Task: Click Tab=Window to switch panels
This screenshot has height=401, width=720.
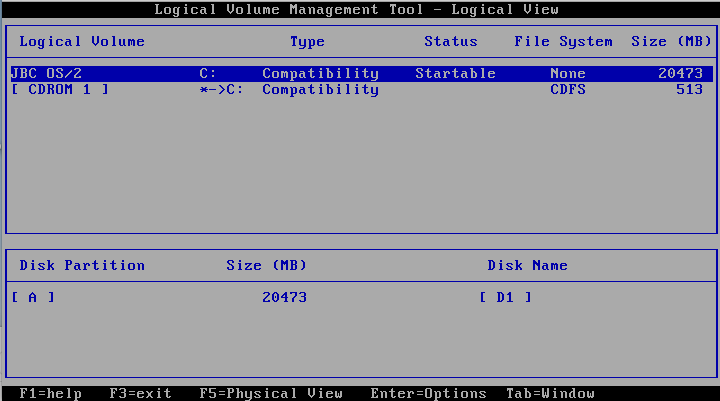Action: click(550, 393)
